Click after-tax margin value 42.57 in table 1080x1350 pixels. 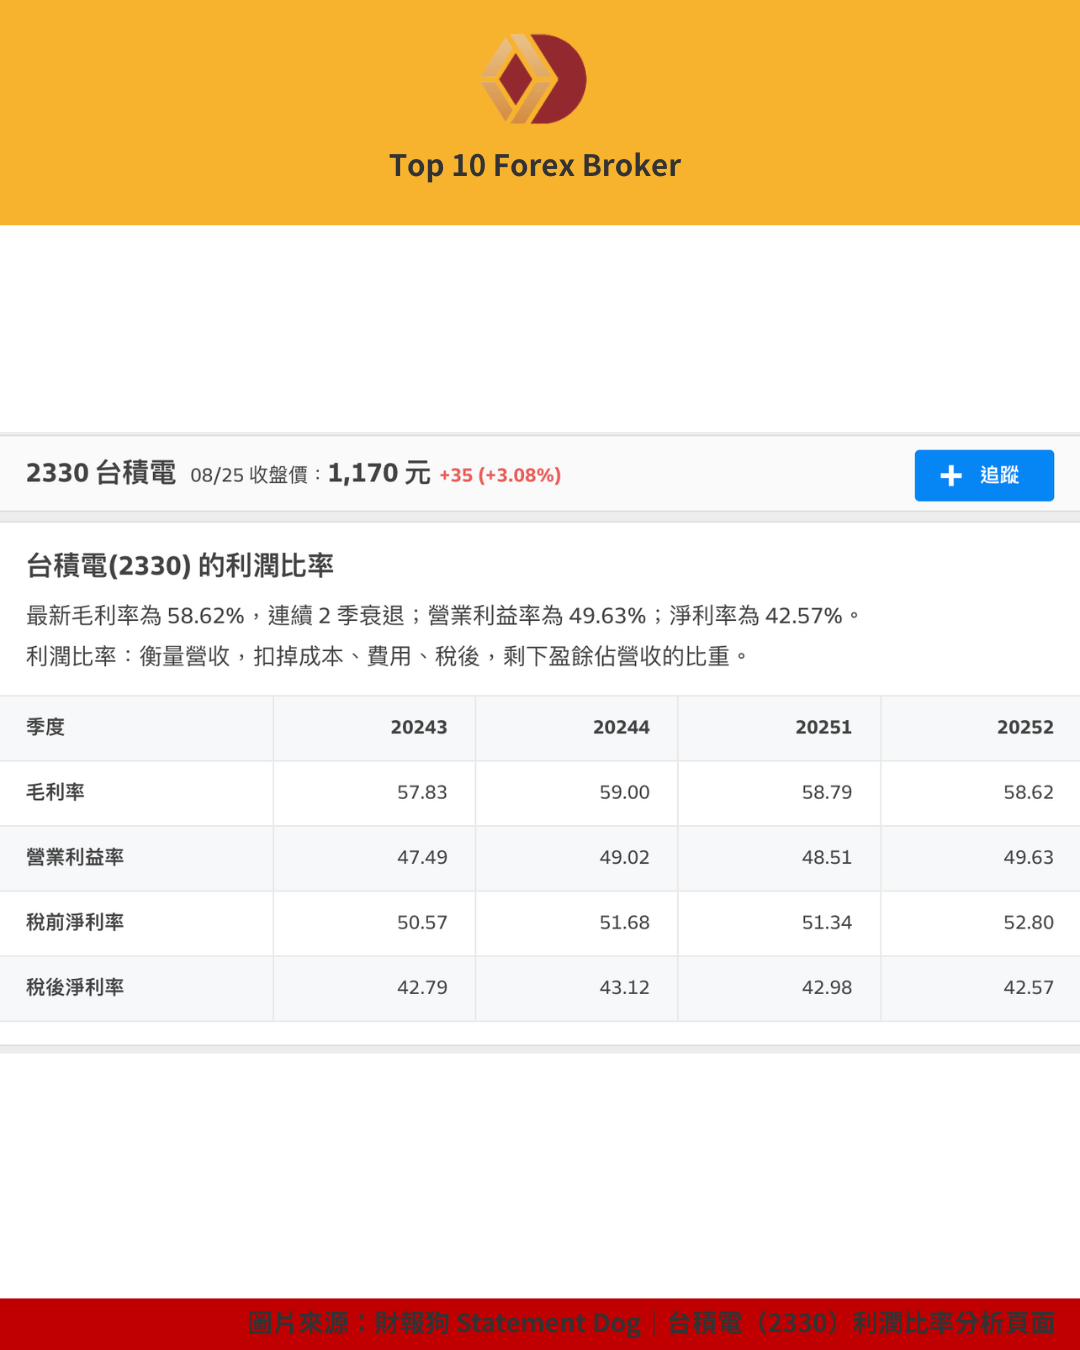pyautogui.click(x=1029, y=988)
